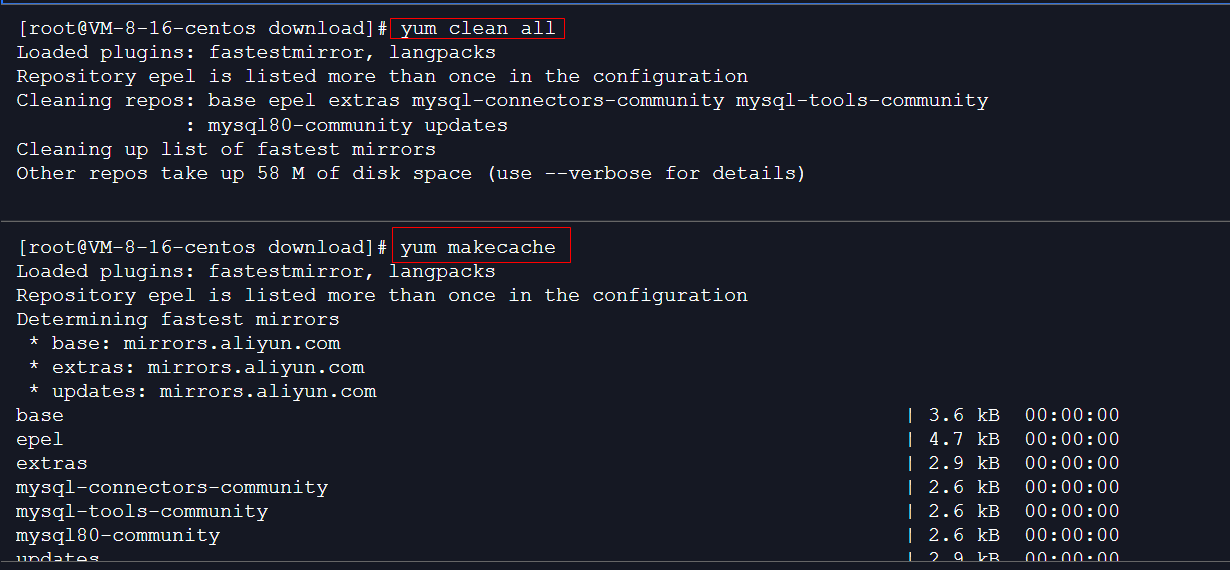Click the "Cleaning repos:" label text

(x=106, y=101)
